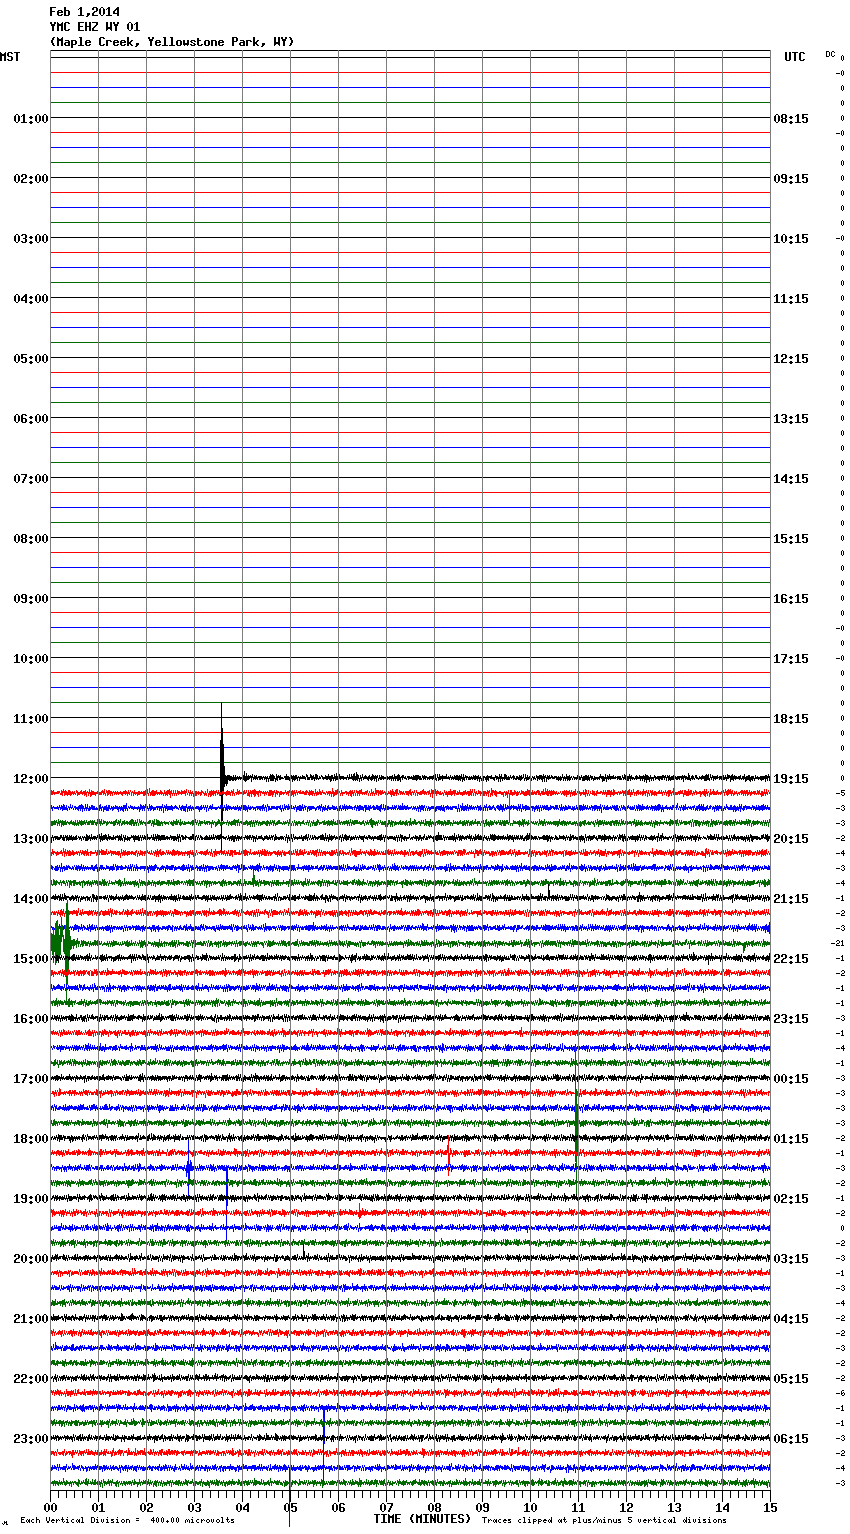Image resolution: width=850 pixels, height=1534 pixels.
Task: Click minute 04 on the bottom axis
Action: click(242, 1507)
